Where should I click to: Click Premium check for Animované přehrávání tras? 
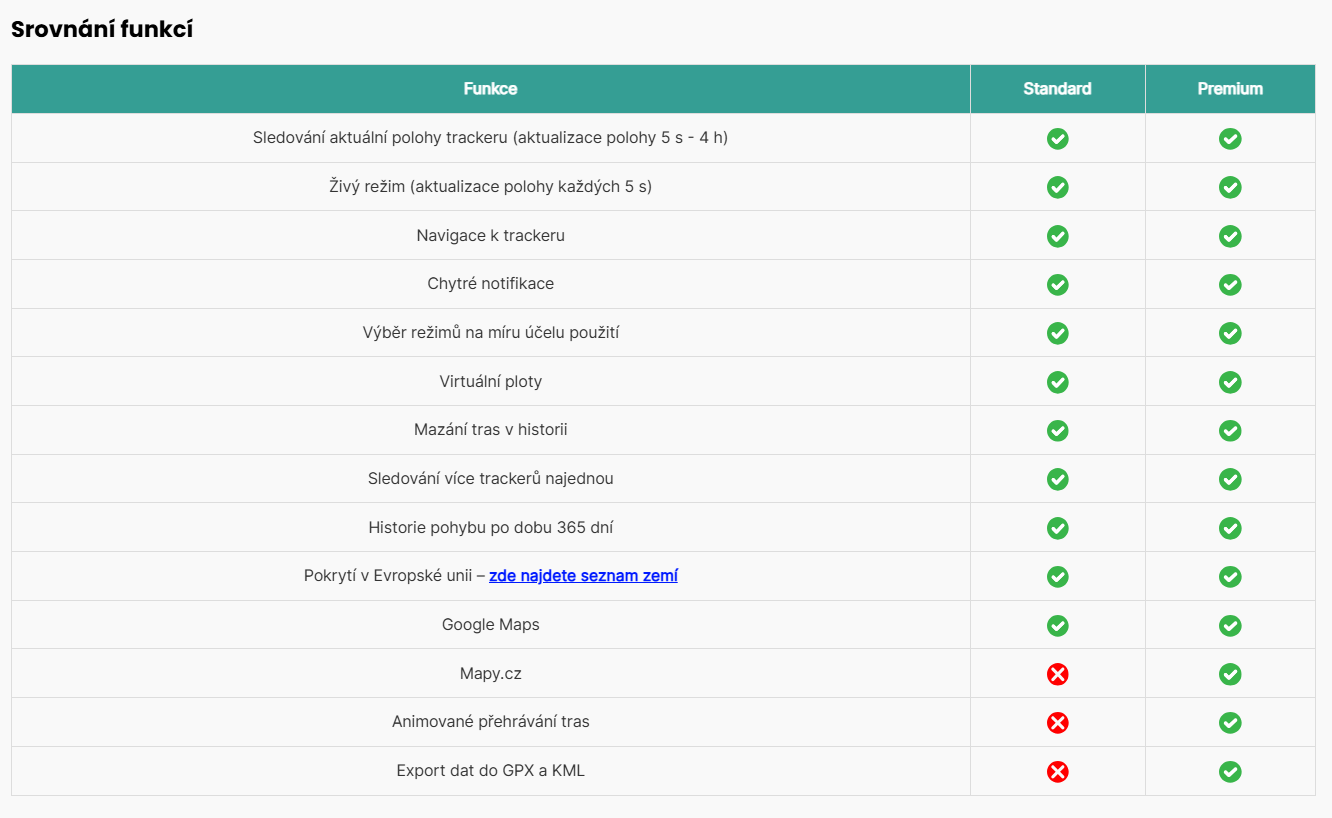1230,722
